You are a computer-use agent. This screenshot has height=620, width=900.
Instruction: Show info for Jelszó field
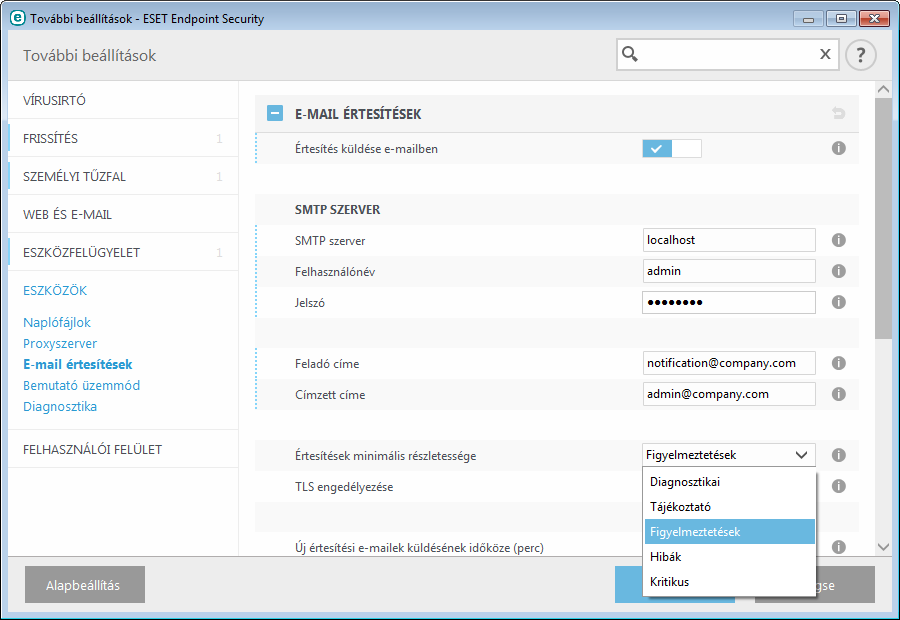pos(839,302)
